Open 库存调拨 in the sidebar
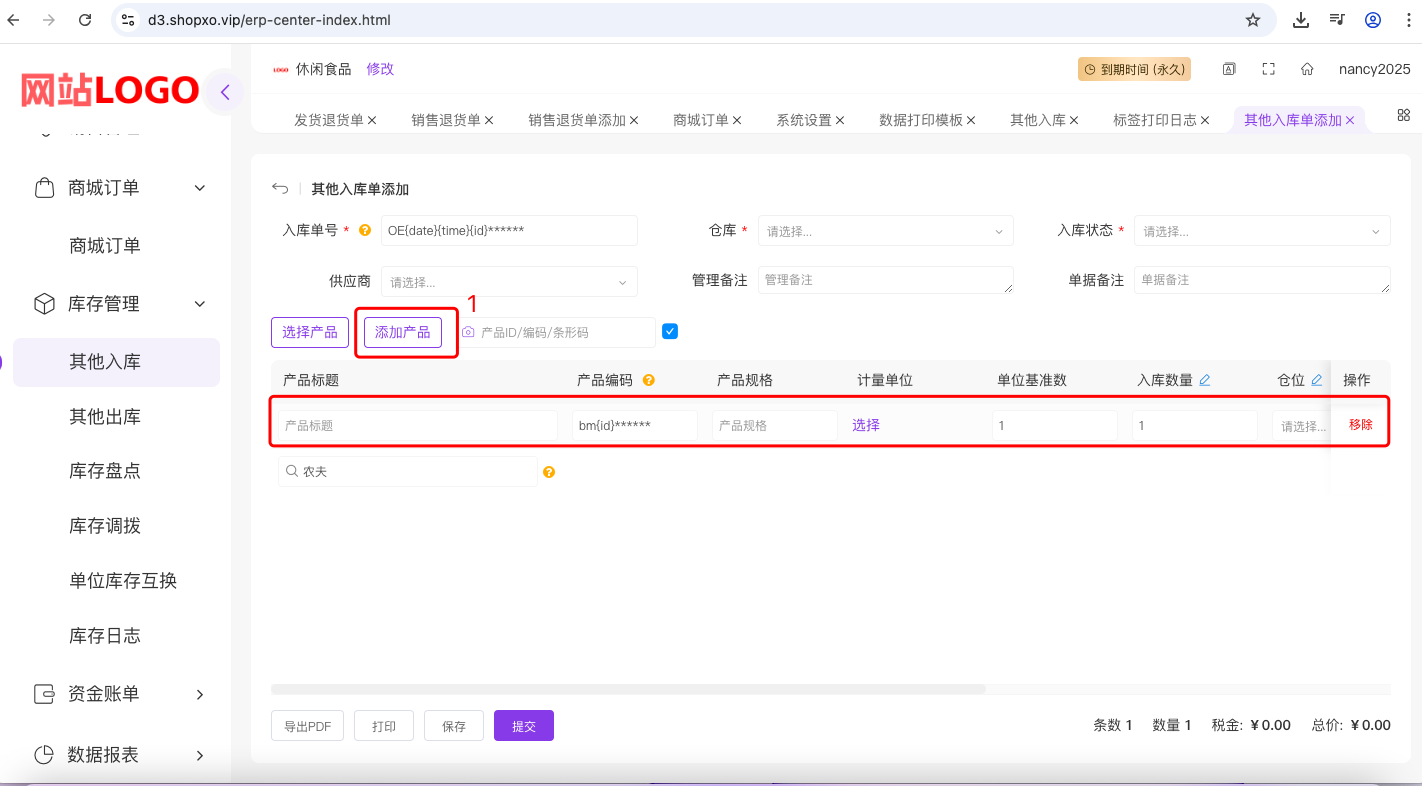Viewport: 1422px width, 786px height. pos(105,526)
